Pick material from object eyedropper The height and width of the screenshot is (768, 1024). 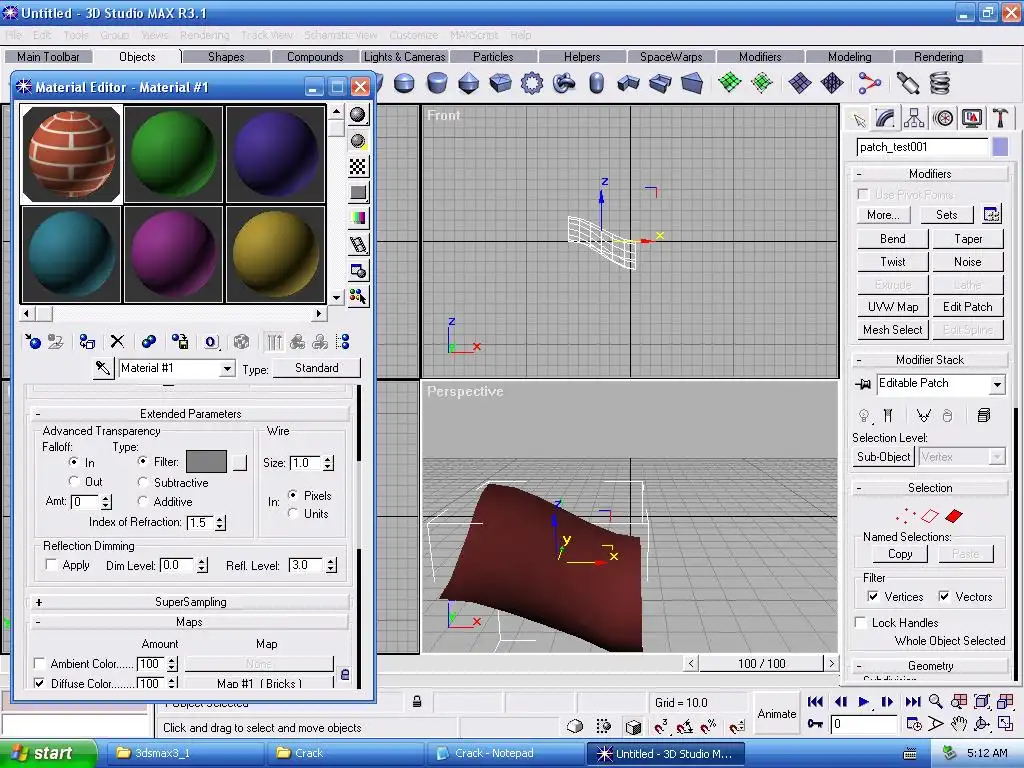(103, 368)
